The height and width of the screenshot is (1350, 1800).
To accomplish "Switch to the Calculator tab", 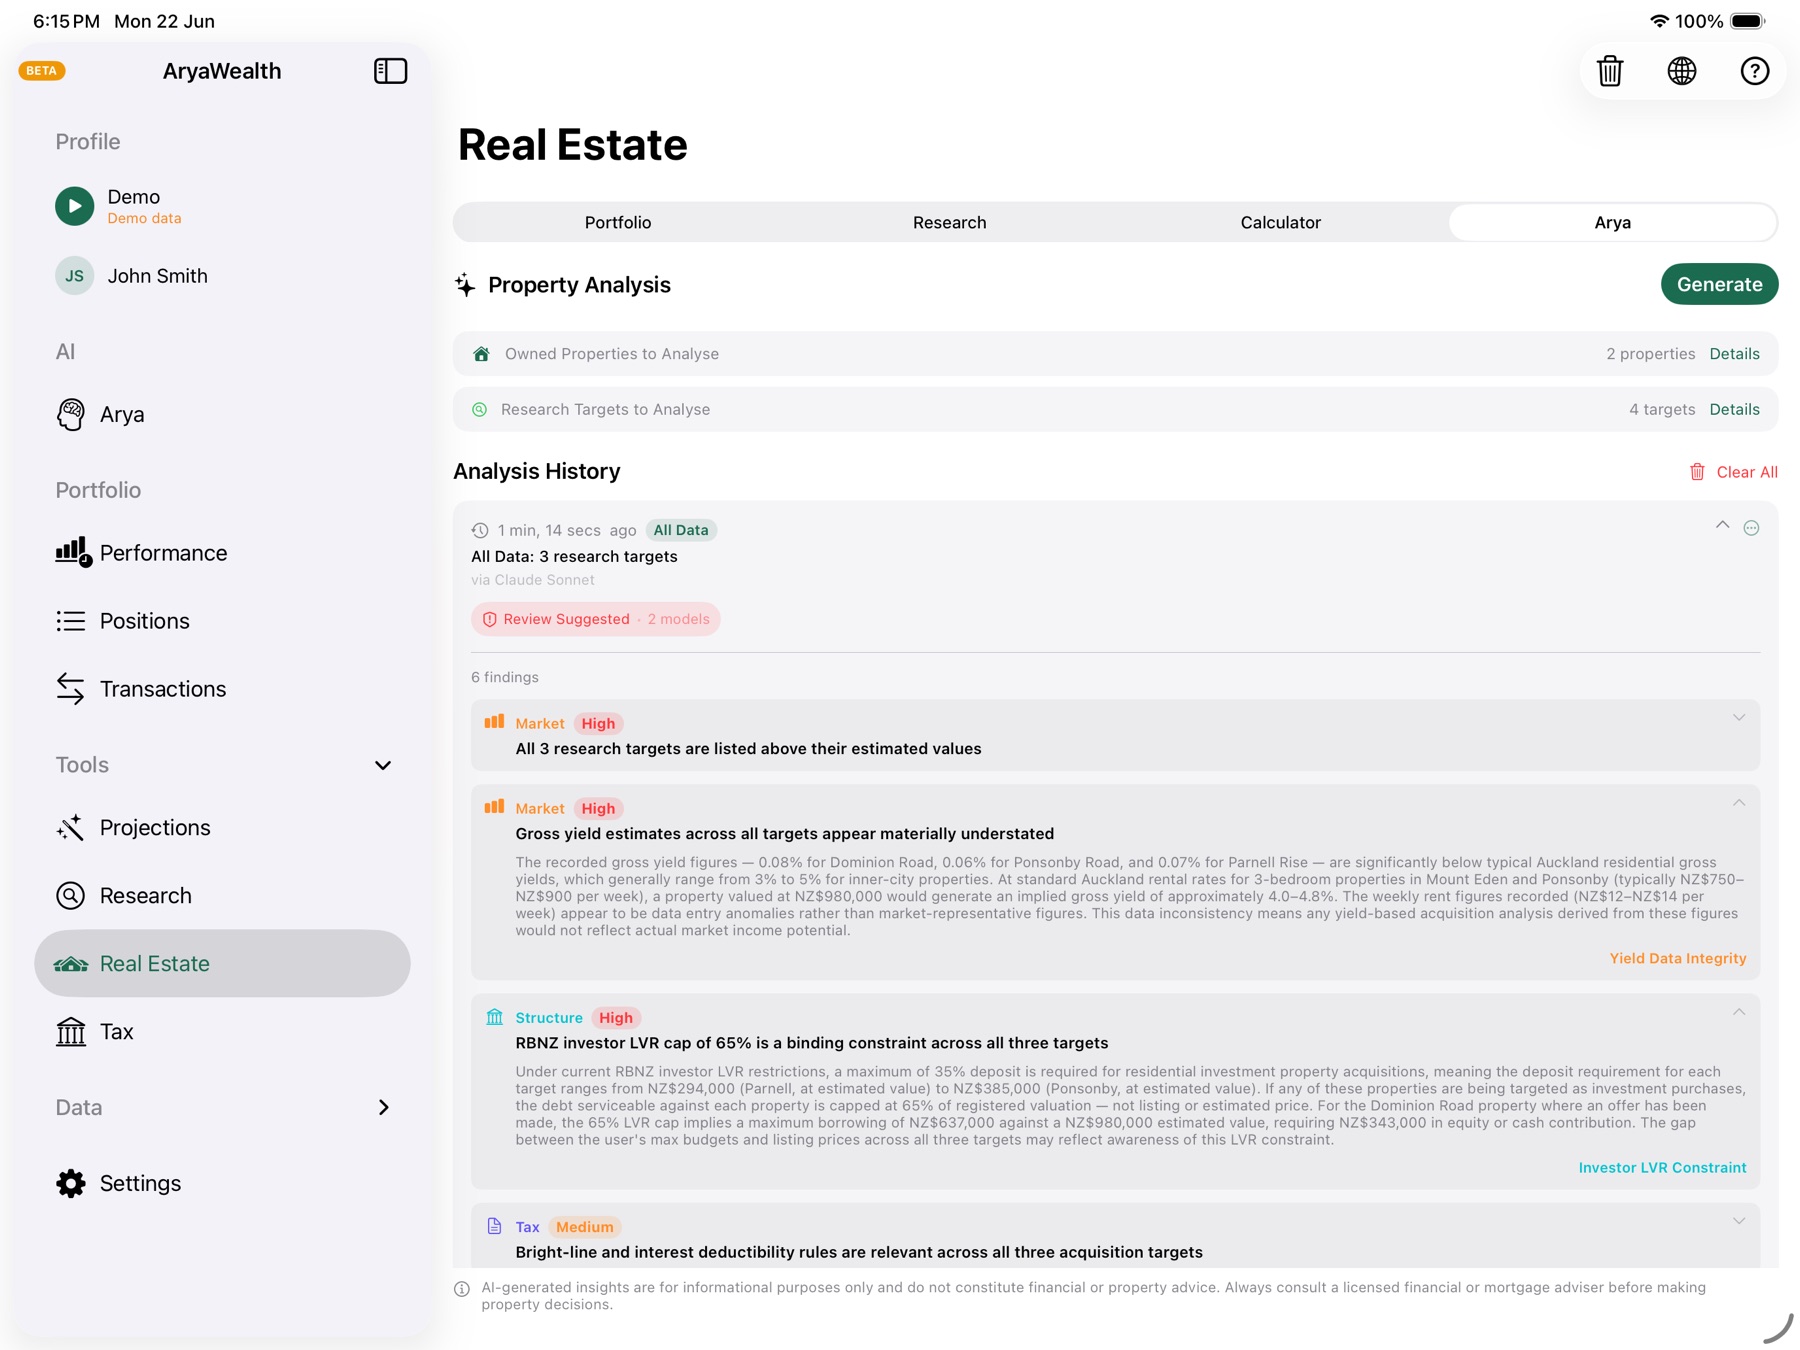I will (x=1280, y=222).
